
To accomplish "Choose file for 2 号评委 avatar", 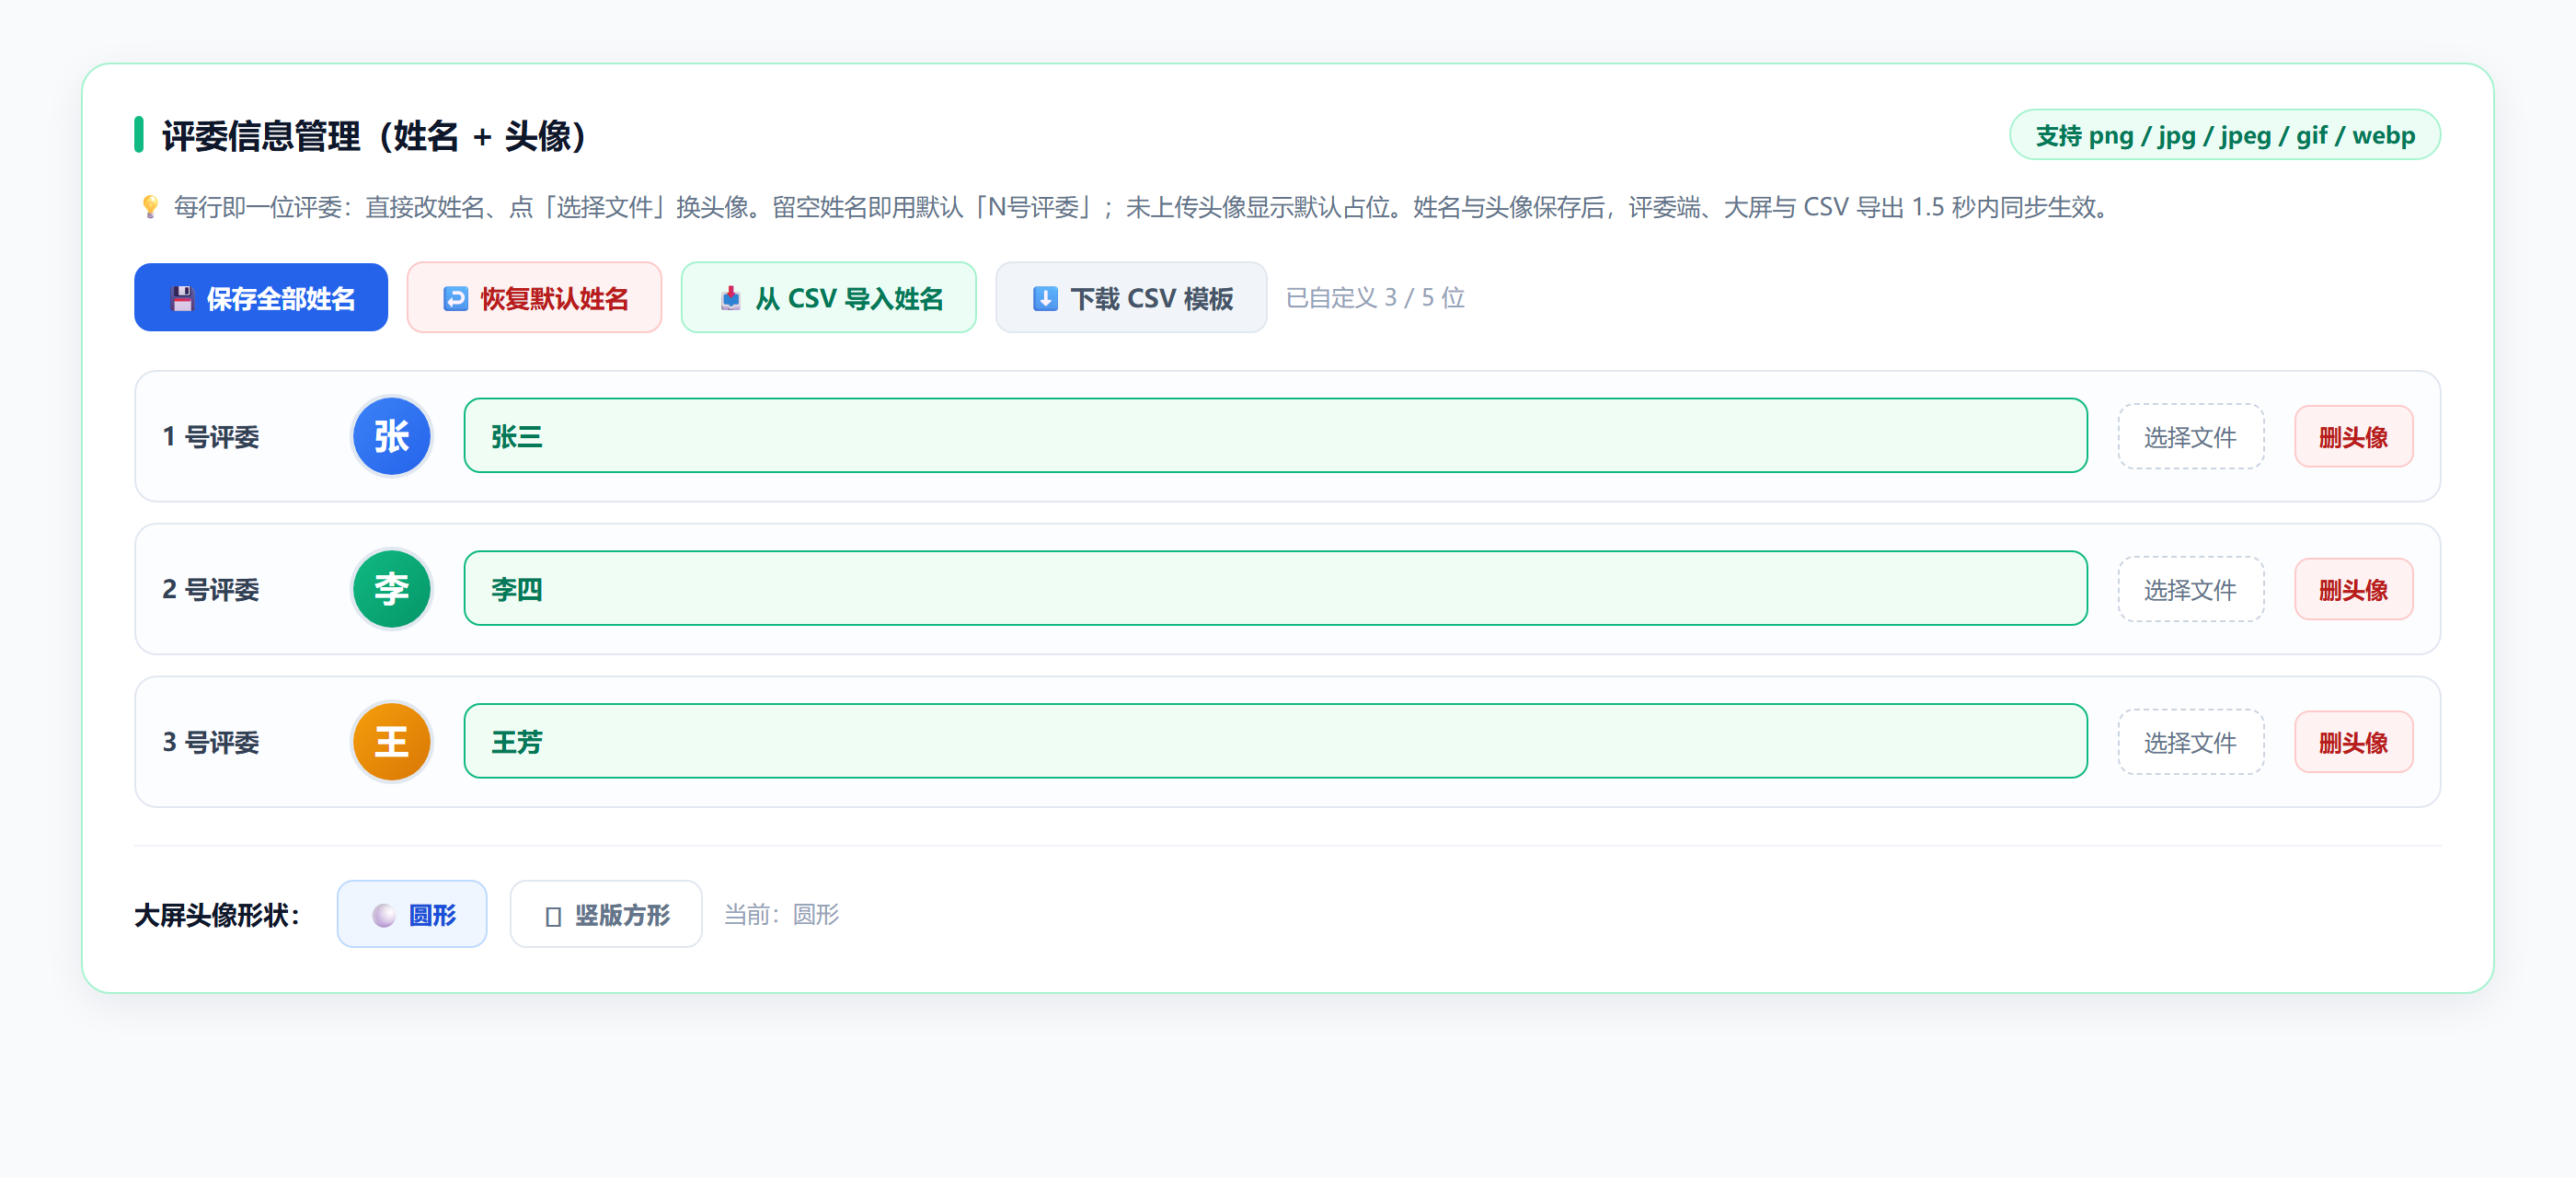I will point(2190,590).
